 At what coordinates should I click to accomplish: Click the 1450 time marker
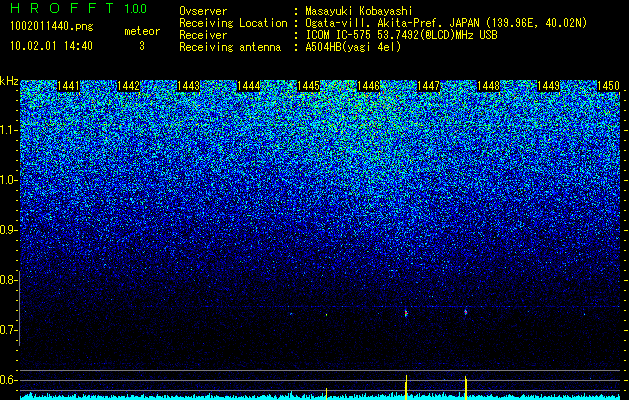coord(609,86)
